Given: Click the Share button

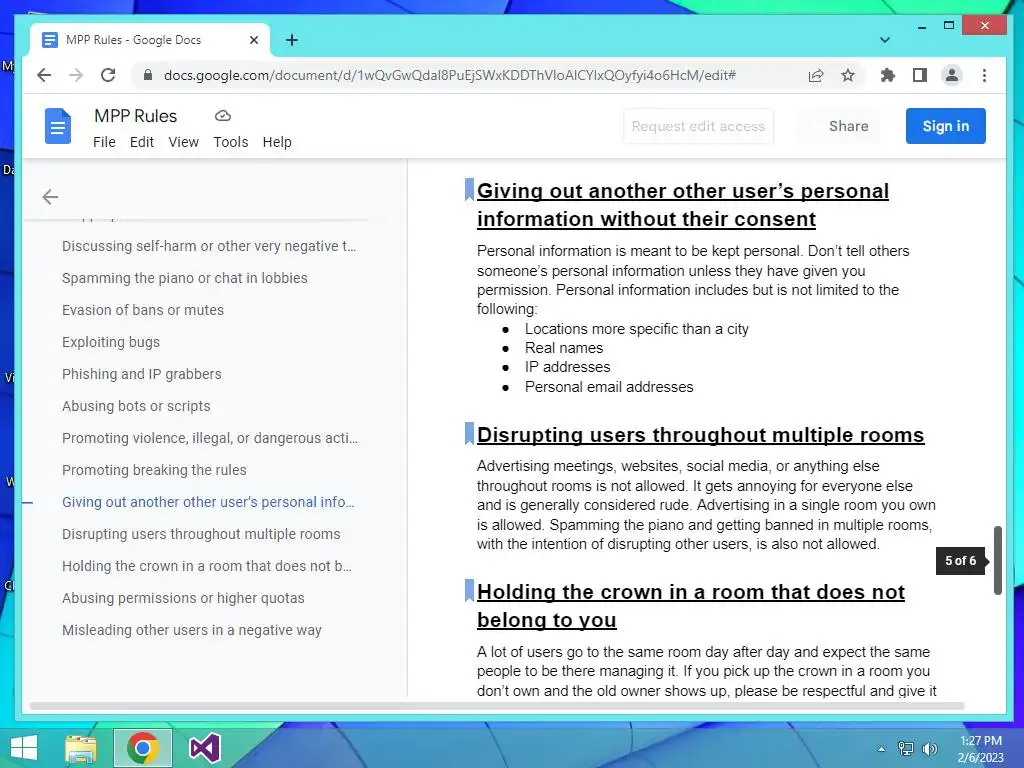Looking at the screenshot, I should click(848, 126).
